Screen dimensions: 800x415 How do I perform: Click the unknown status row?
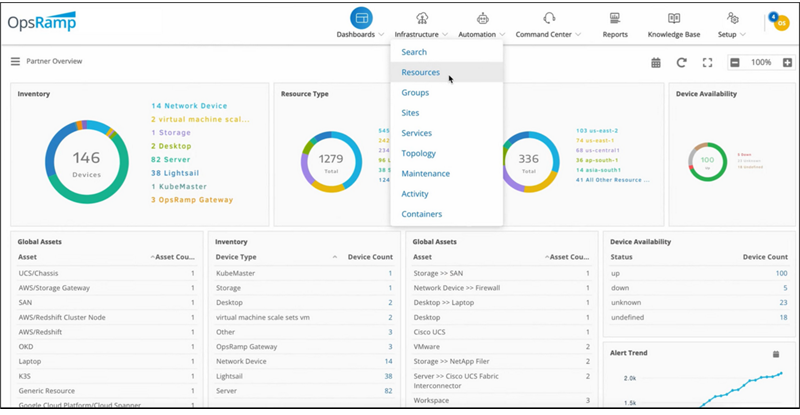point(699,303)
